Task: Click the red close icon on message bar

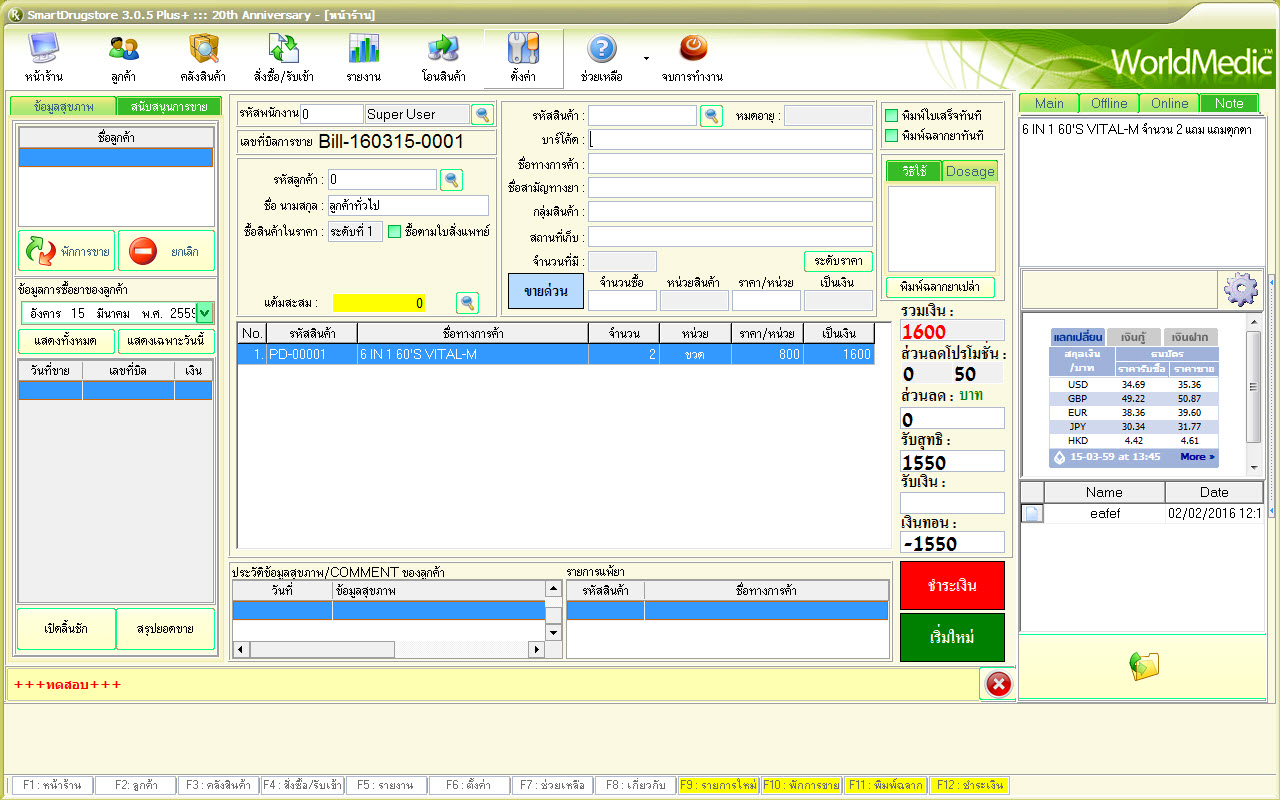Action: tap(998, 684)
